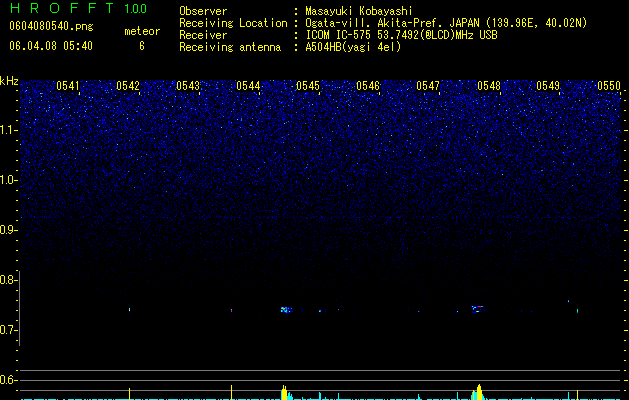Click the meteor echo near 0548
629x400 pixels.
pyautogui.click(x=477, y=309)
